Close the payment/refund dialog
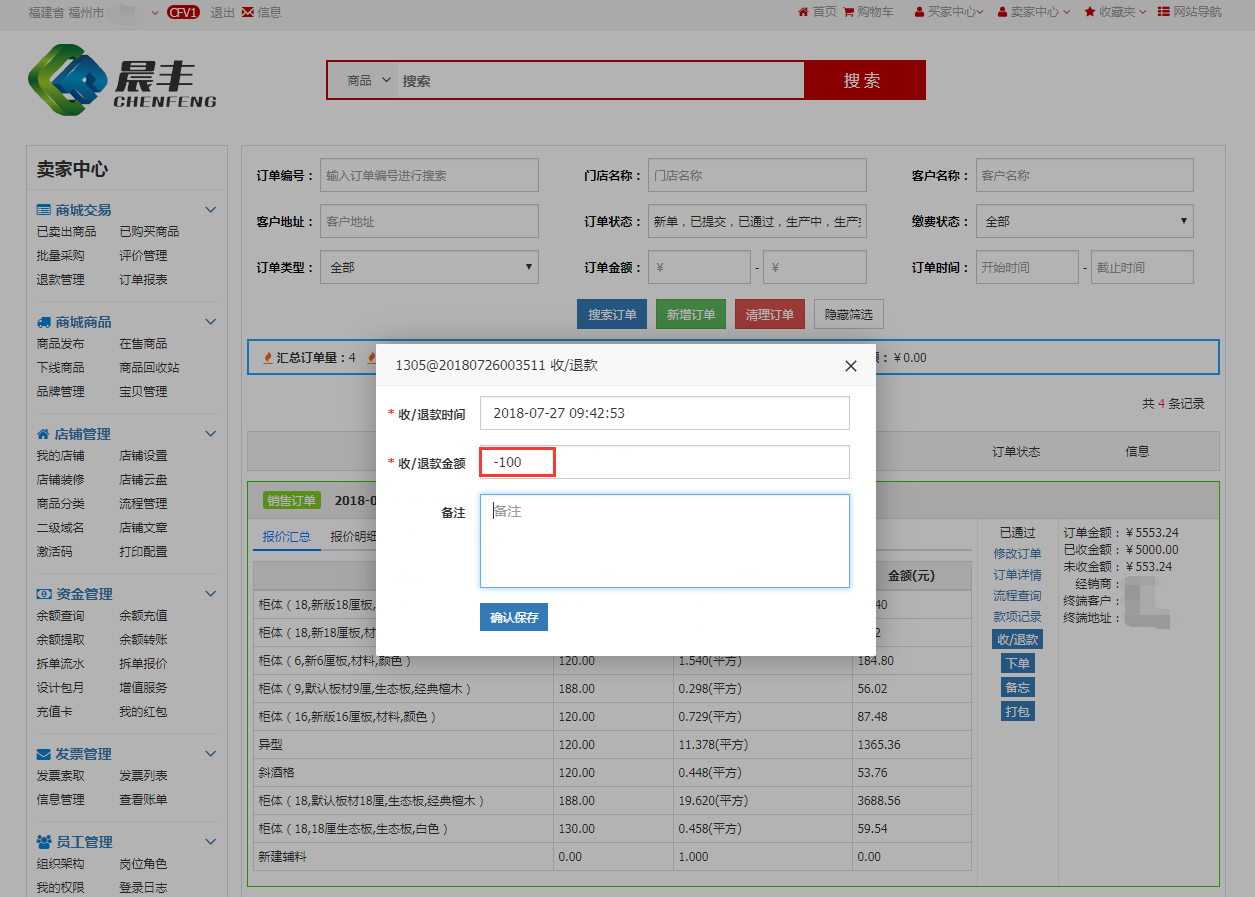1255x897 pixels. coord(851,366)
